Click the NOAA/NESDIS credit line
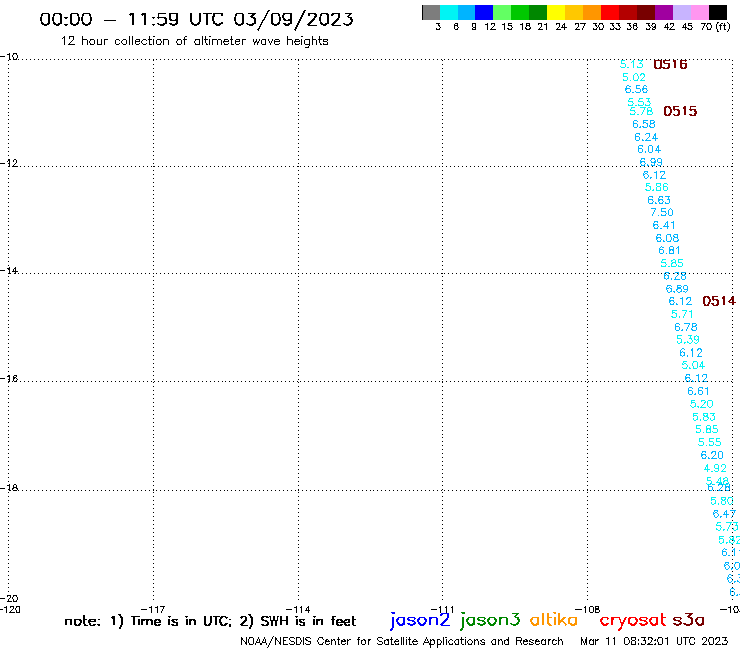Viewport: 740px width, 650px height. point(402,642)
